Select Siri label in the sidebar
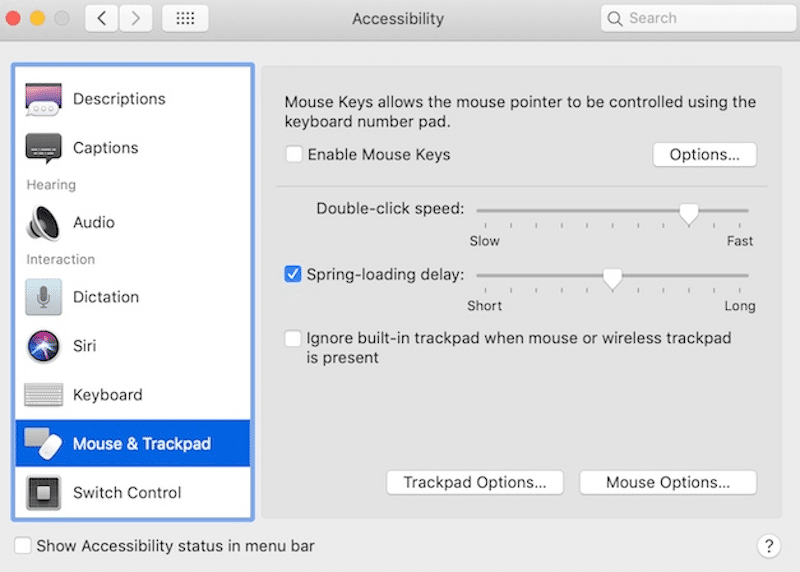800x572 pixels. (x=84, y=346)
